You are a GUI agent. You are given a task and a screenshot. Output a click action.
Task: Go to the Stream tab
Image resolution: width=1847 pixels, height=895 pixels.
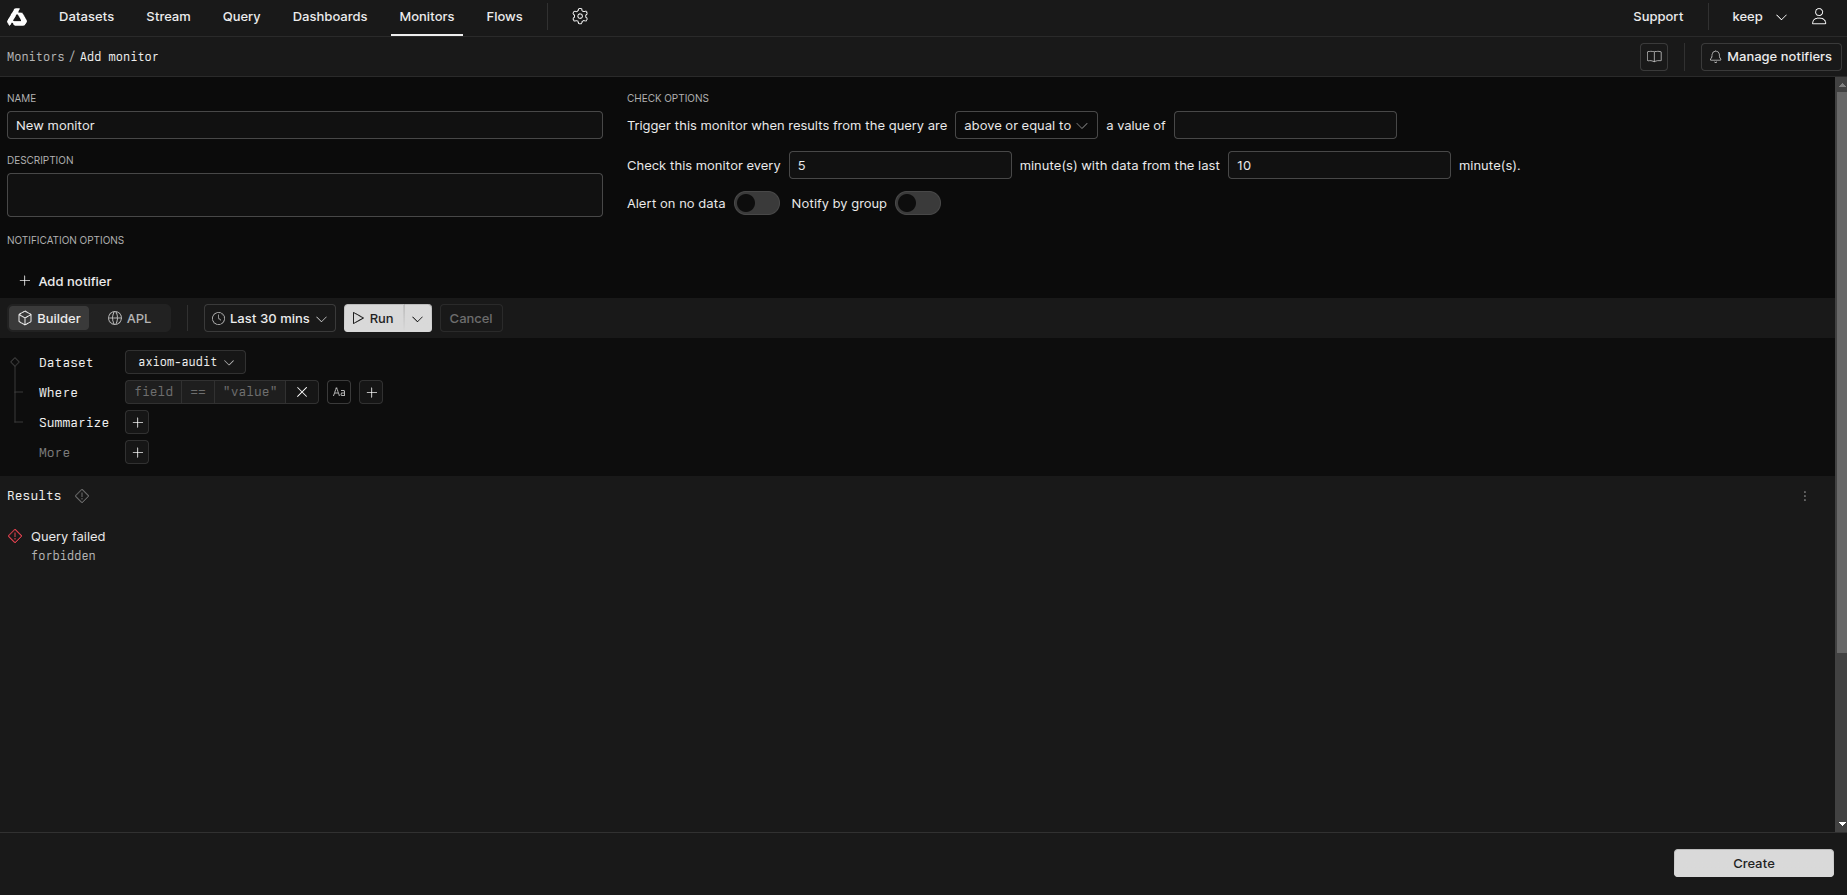[x=168, y=17]
